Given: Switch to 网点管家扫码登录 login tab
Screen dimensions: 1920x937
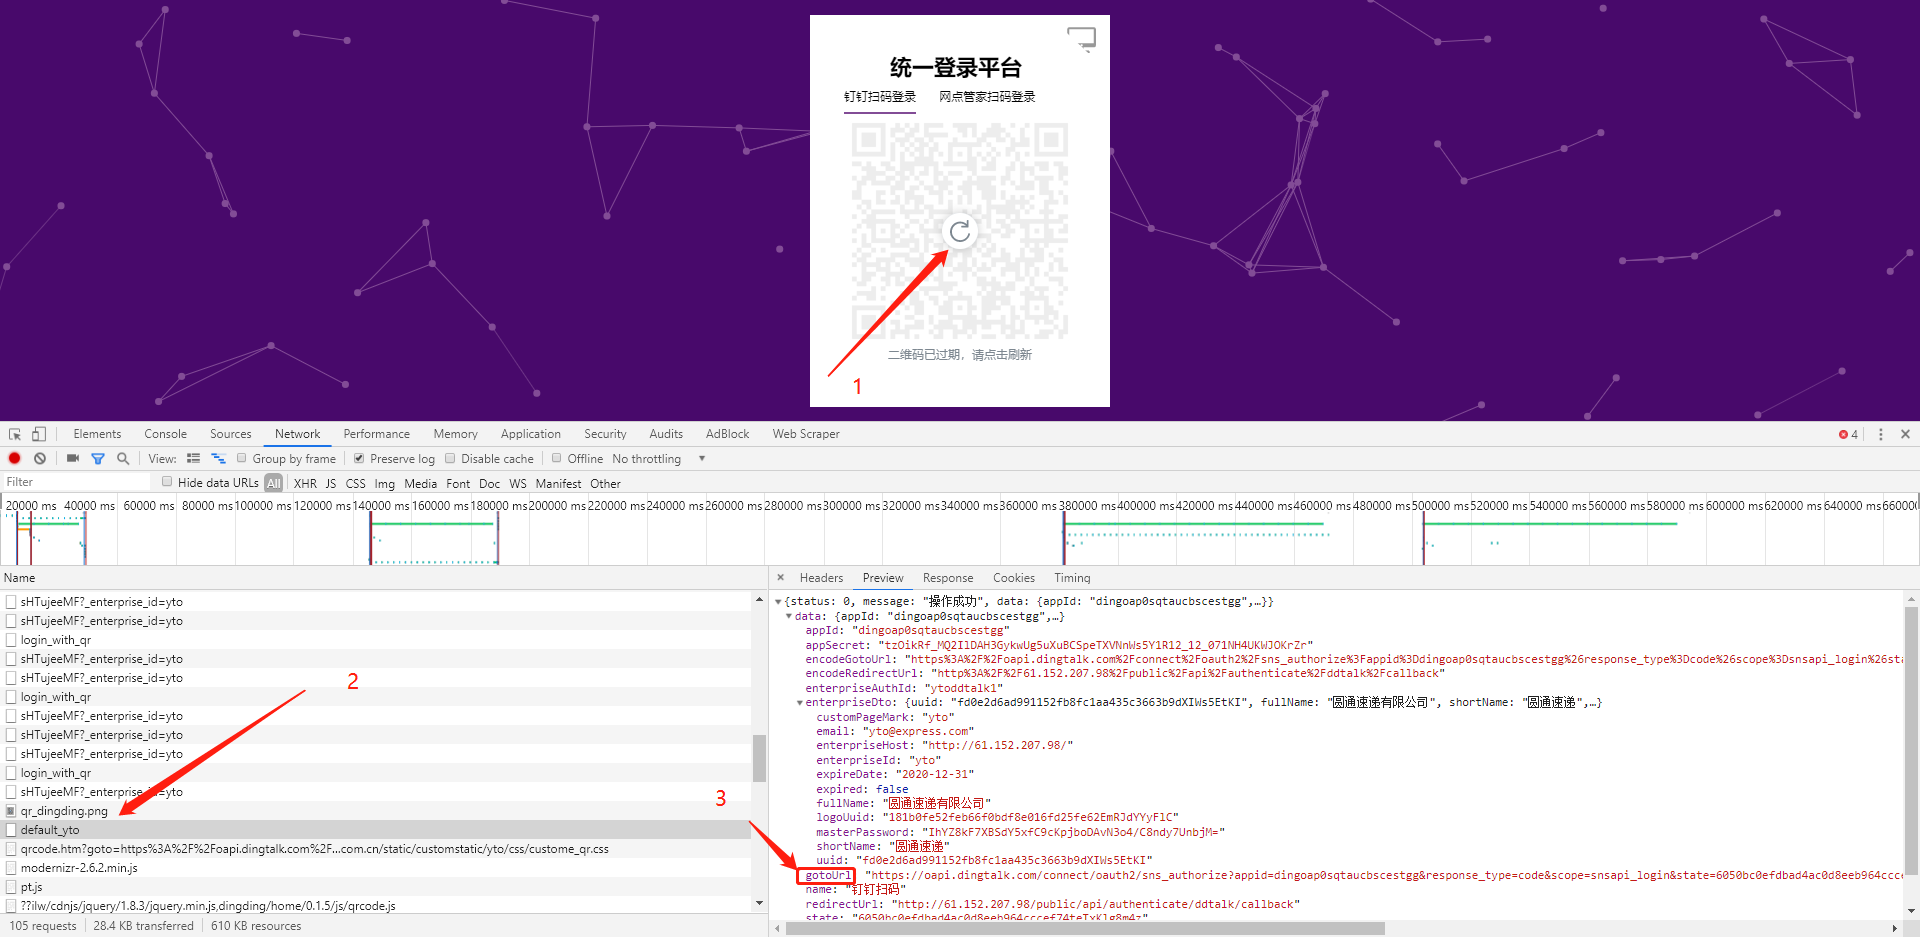Looking at the screenshot, I should click(987, 97).
